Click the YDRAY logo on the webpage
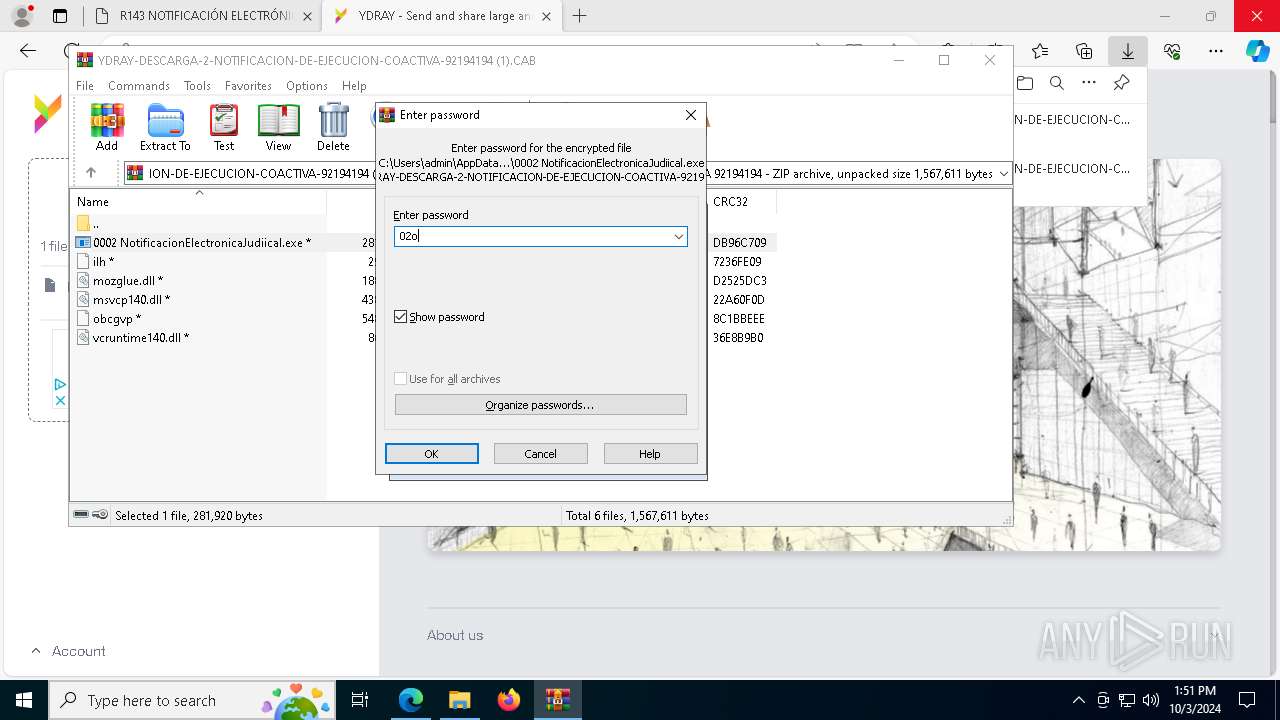This screenshot has height=720, width=1280. pos(47,113)
